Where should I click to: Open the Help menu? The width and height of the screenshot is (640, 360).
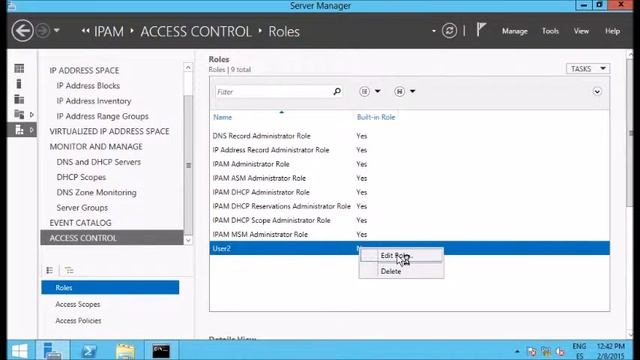click(612, 31)
